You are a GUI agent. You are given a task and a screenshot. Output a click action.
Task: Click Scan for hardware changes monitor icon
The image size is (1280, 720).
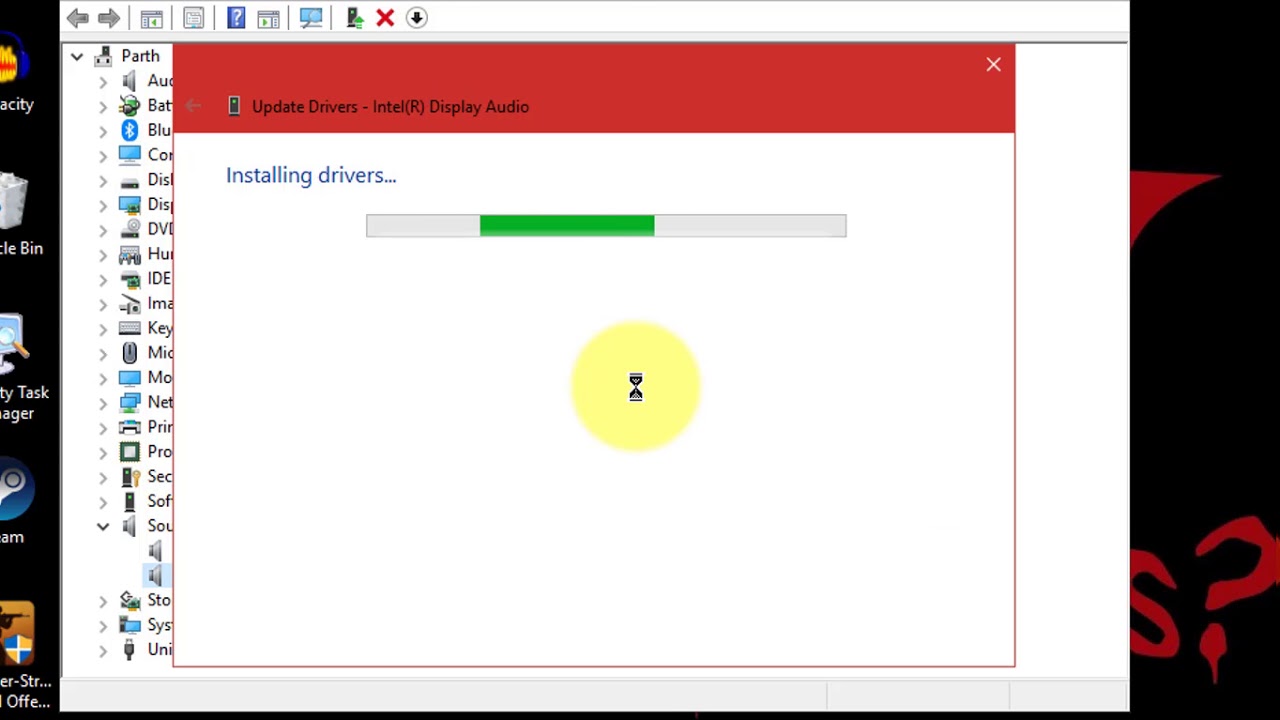click(311, 18)
